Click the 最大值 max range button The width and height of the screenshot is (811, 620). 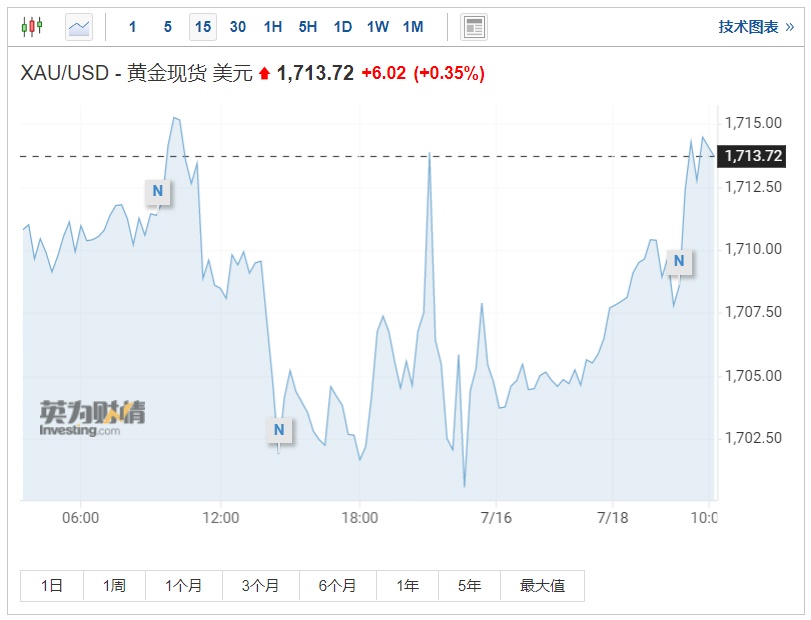pos(542,586)
